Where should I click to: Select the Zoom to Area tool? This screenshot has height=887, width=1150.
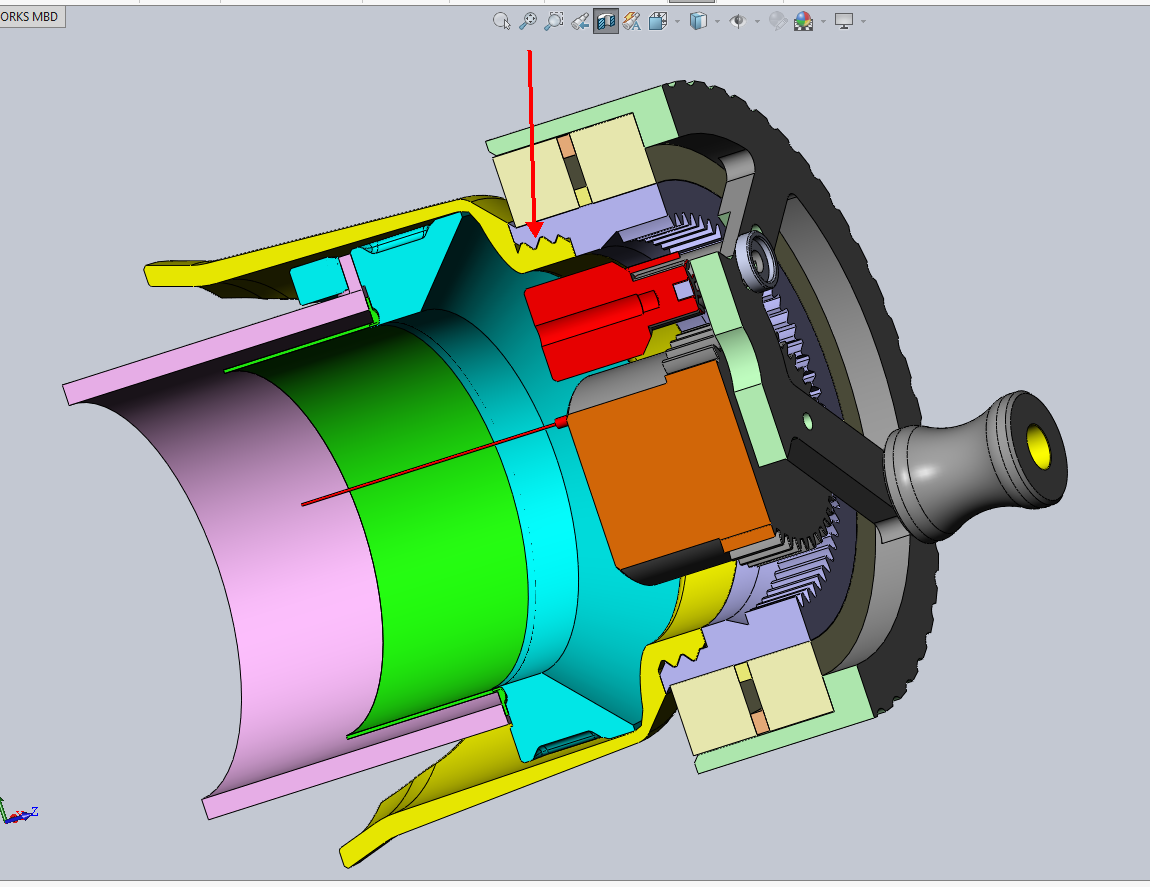tap(554, 21)
